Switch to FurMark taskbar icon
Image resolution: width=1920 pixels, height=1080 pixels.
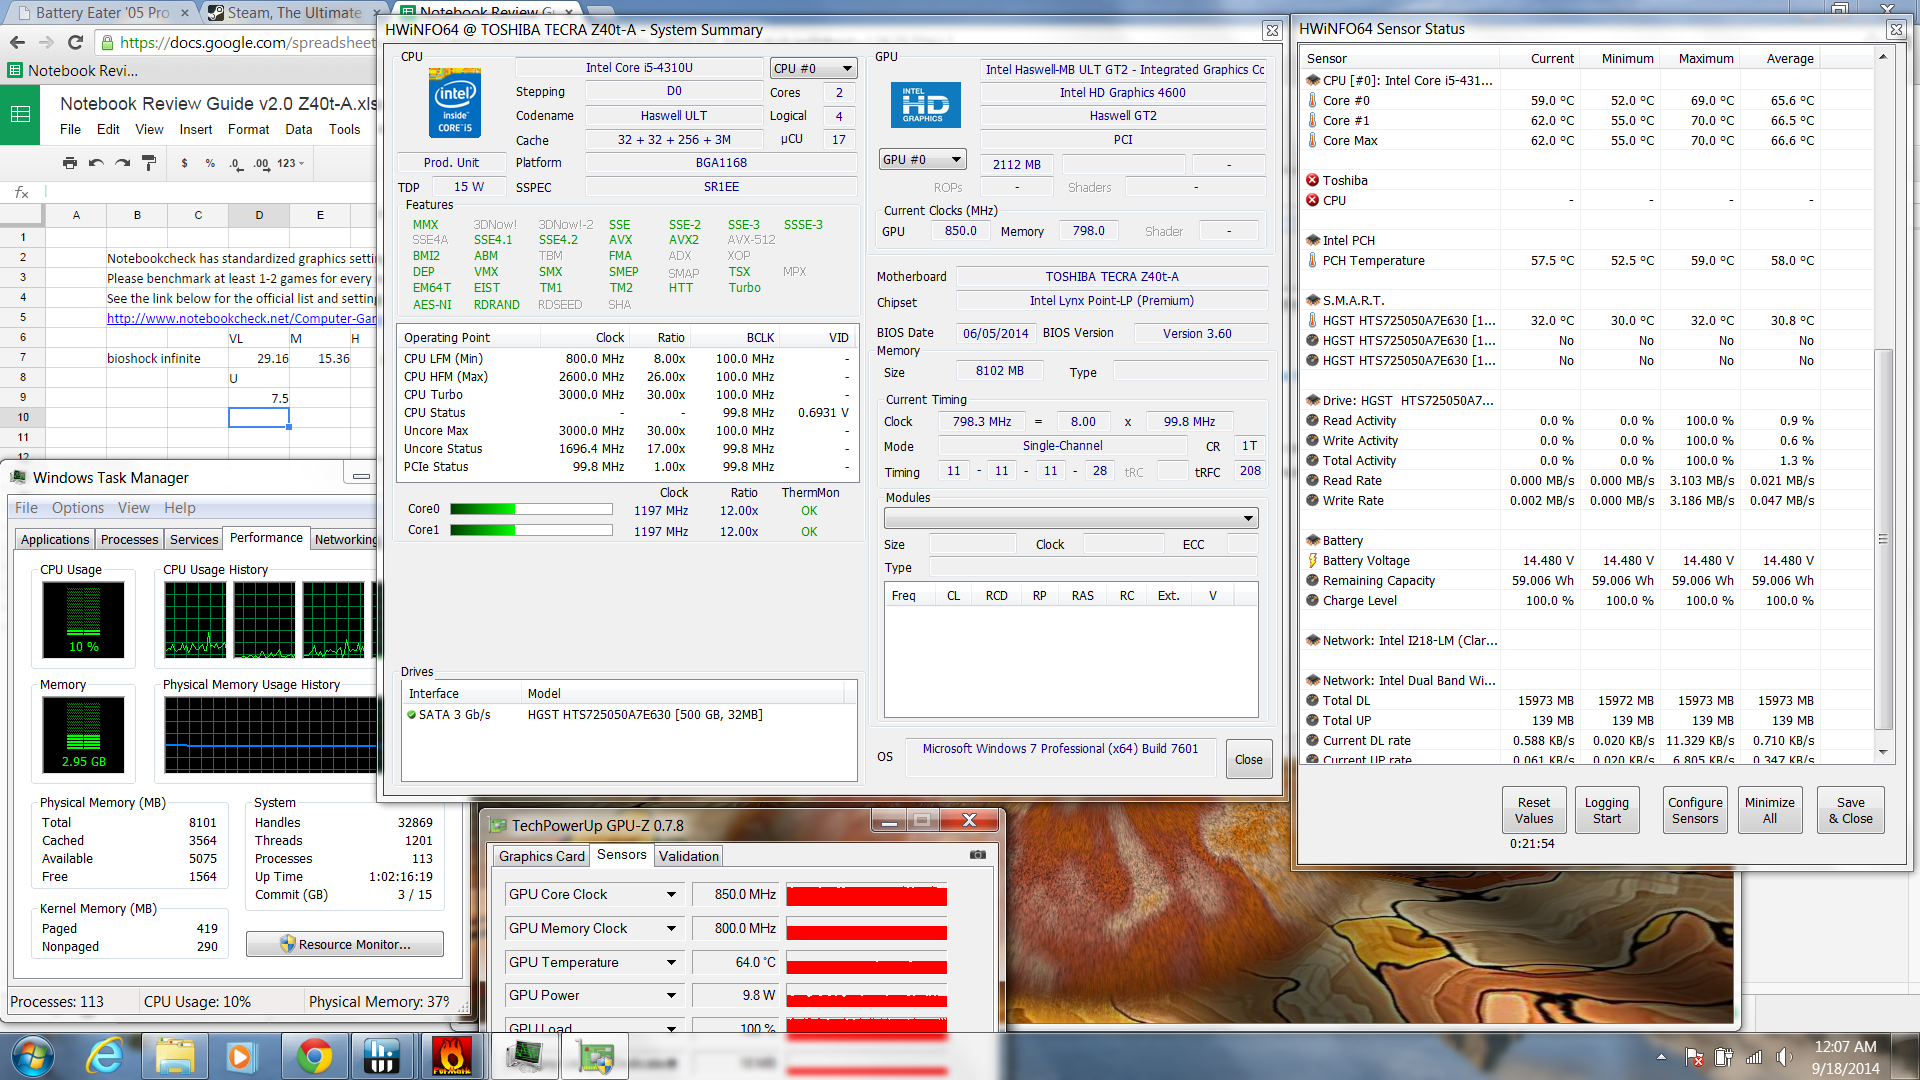(x=451, y=1056)
